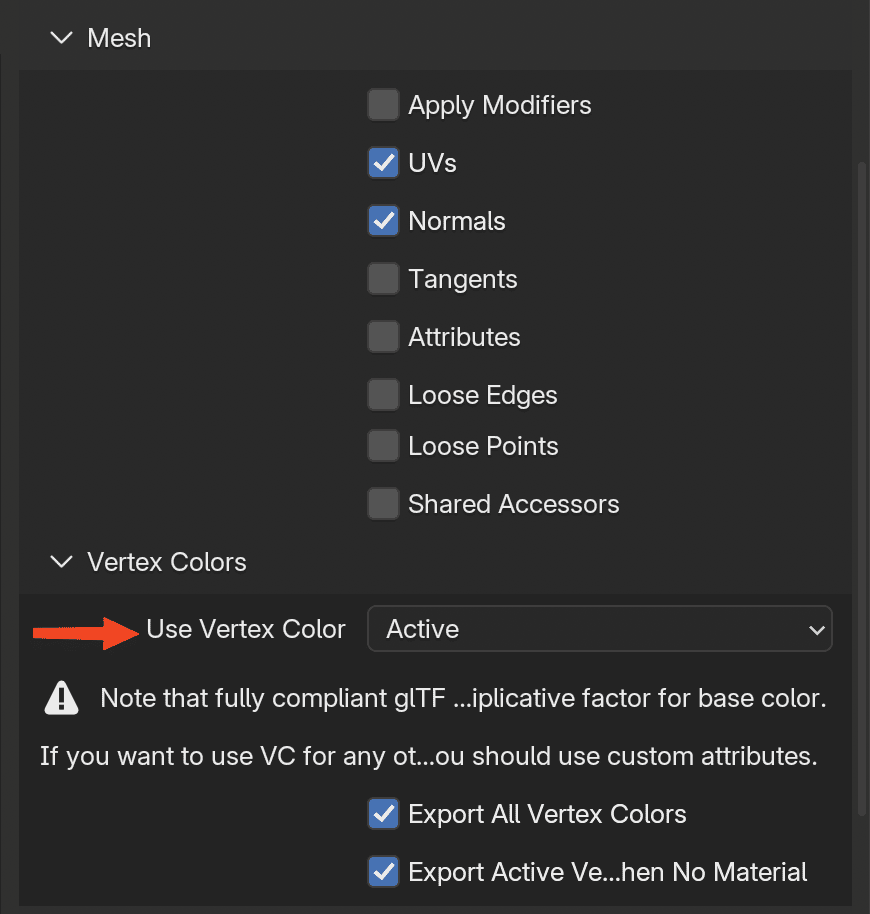
Task: Click the warning triangle icon
Action: [x=61, y=697]
